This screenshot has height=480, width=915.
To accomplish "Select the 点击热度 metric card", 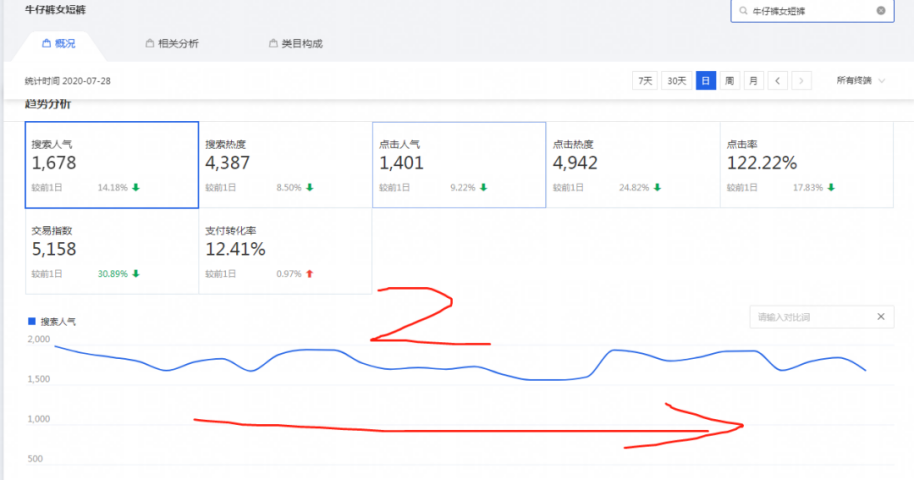I will [633, 164].
